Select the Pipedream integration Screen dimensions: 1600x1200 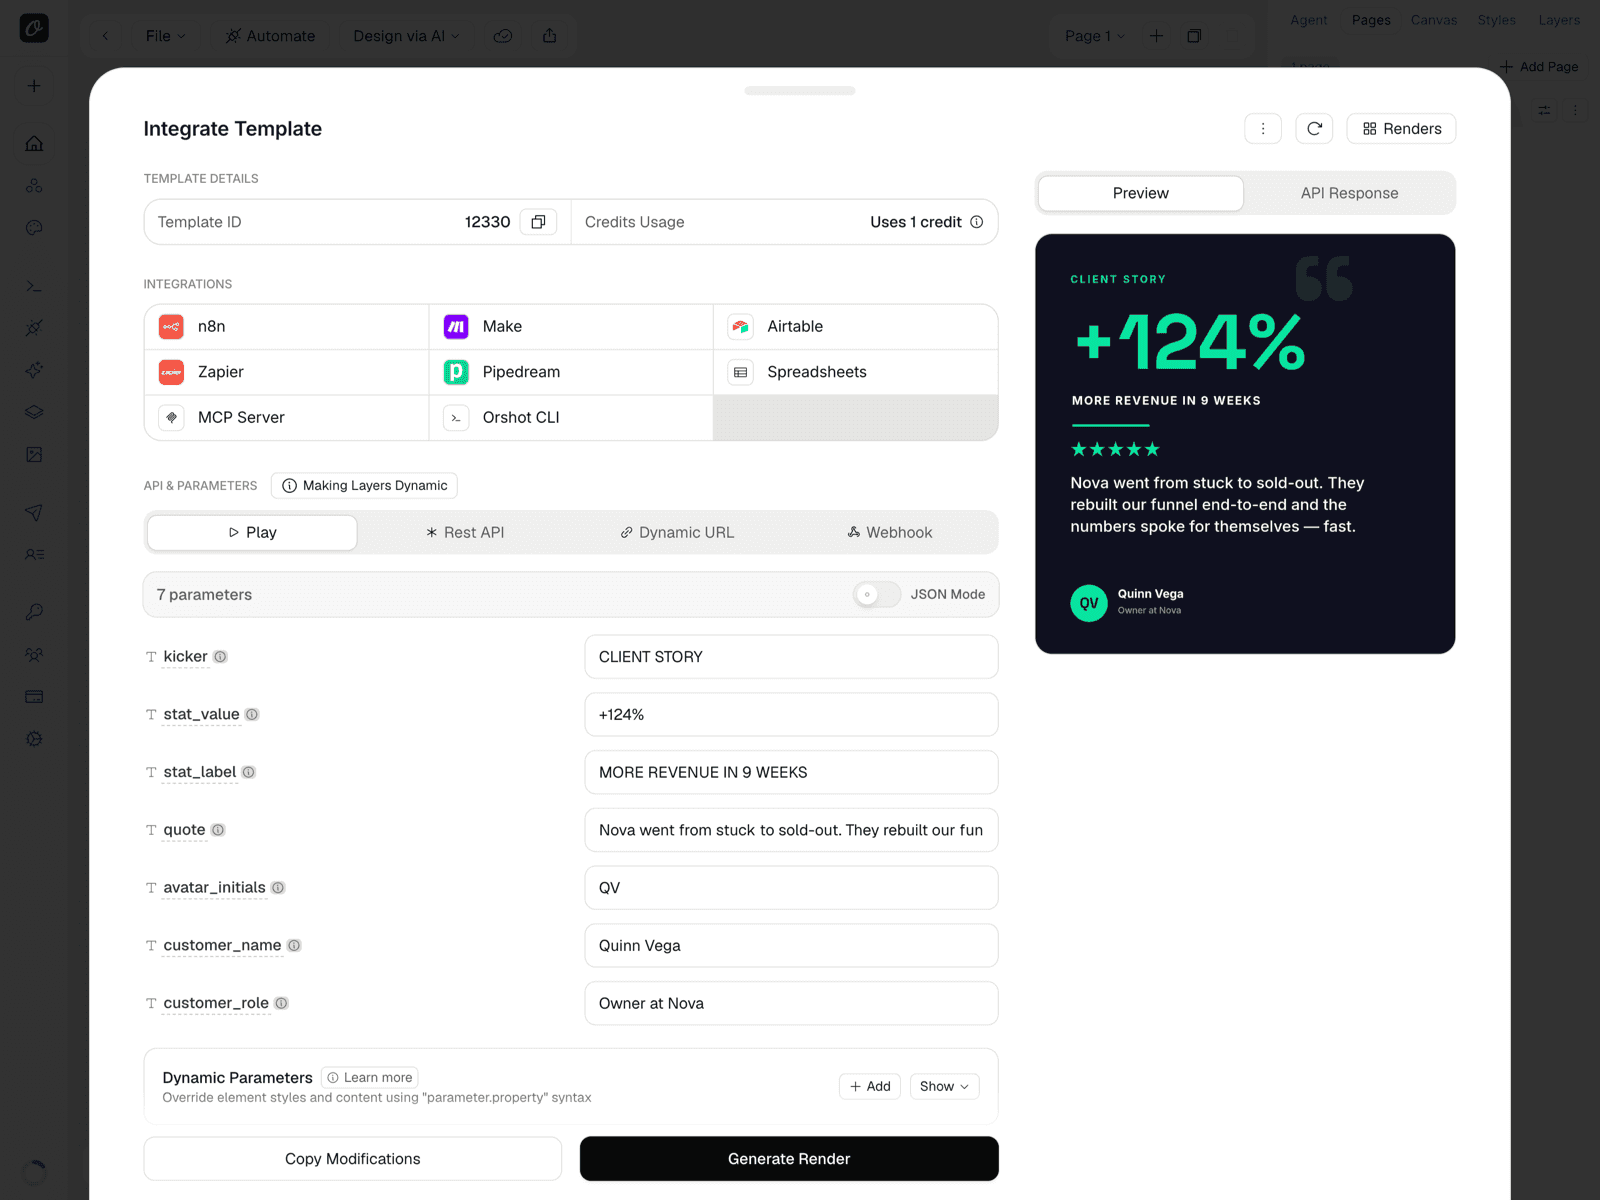click(x=571, y=372)
